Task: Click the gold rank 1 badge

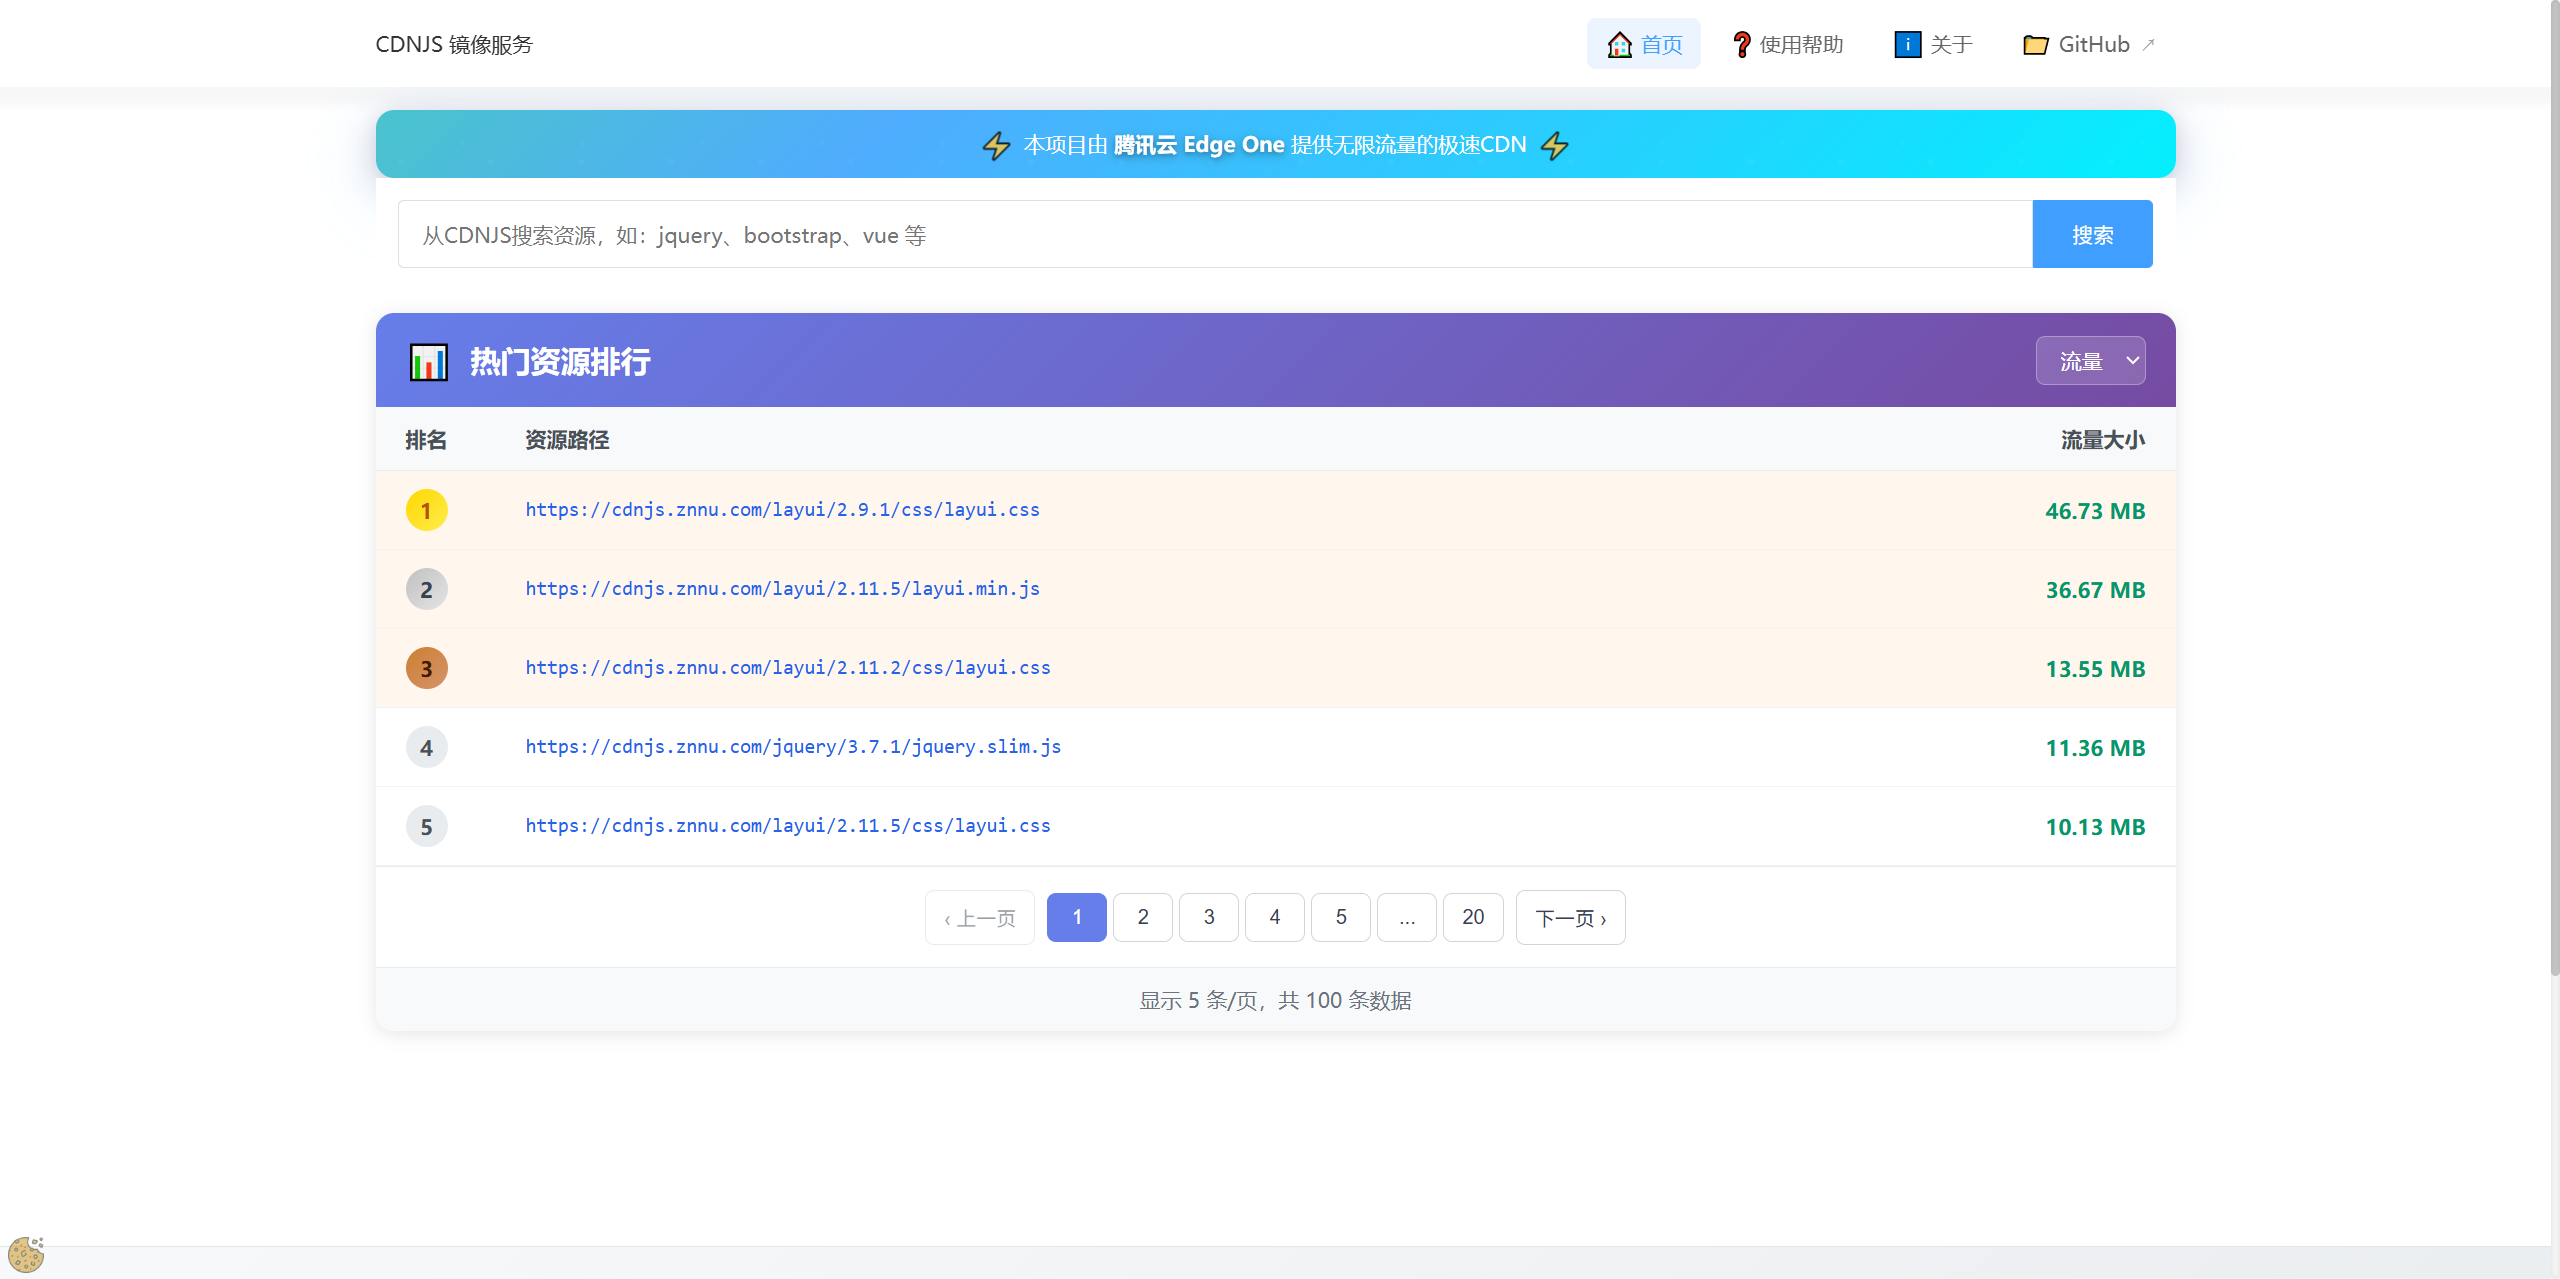Action: pyautogui.click(x=426, y=509)
